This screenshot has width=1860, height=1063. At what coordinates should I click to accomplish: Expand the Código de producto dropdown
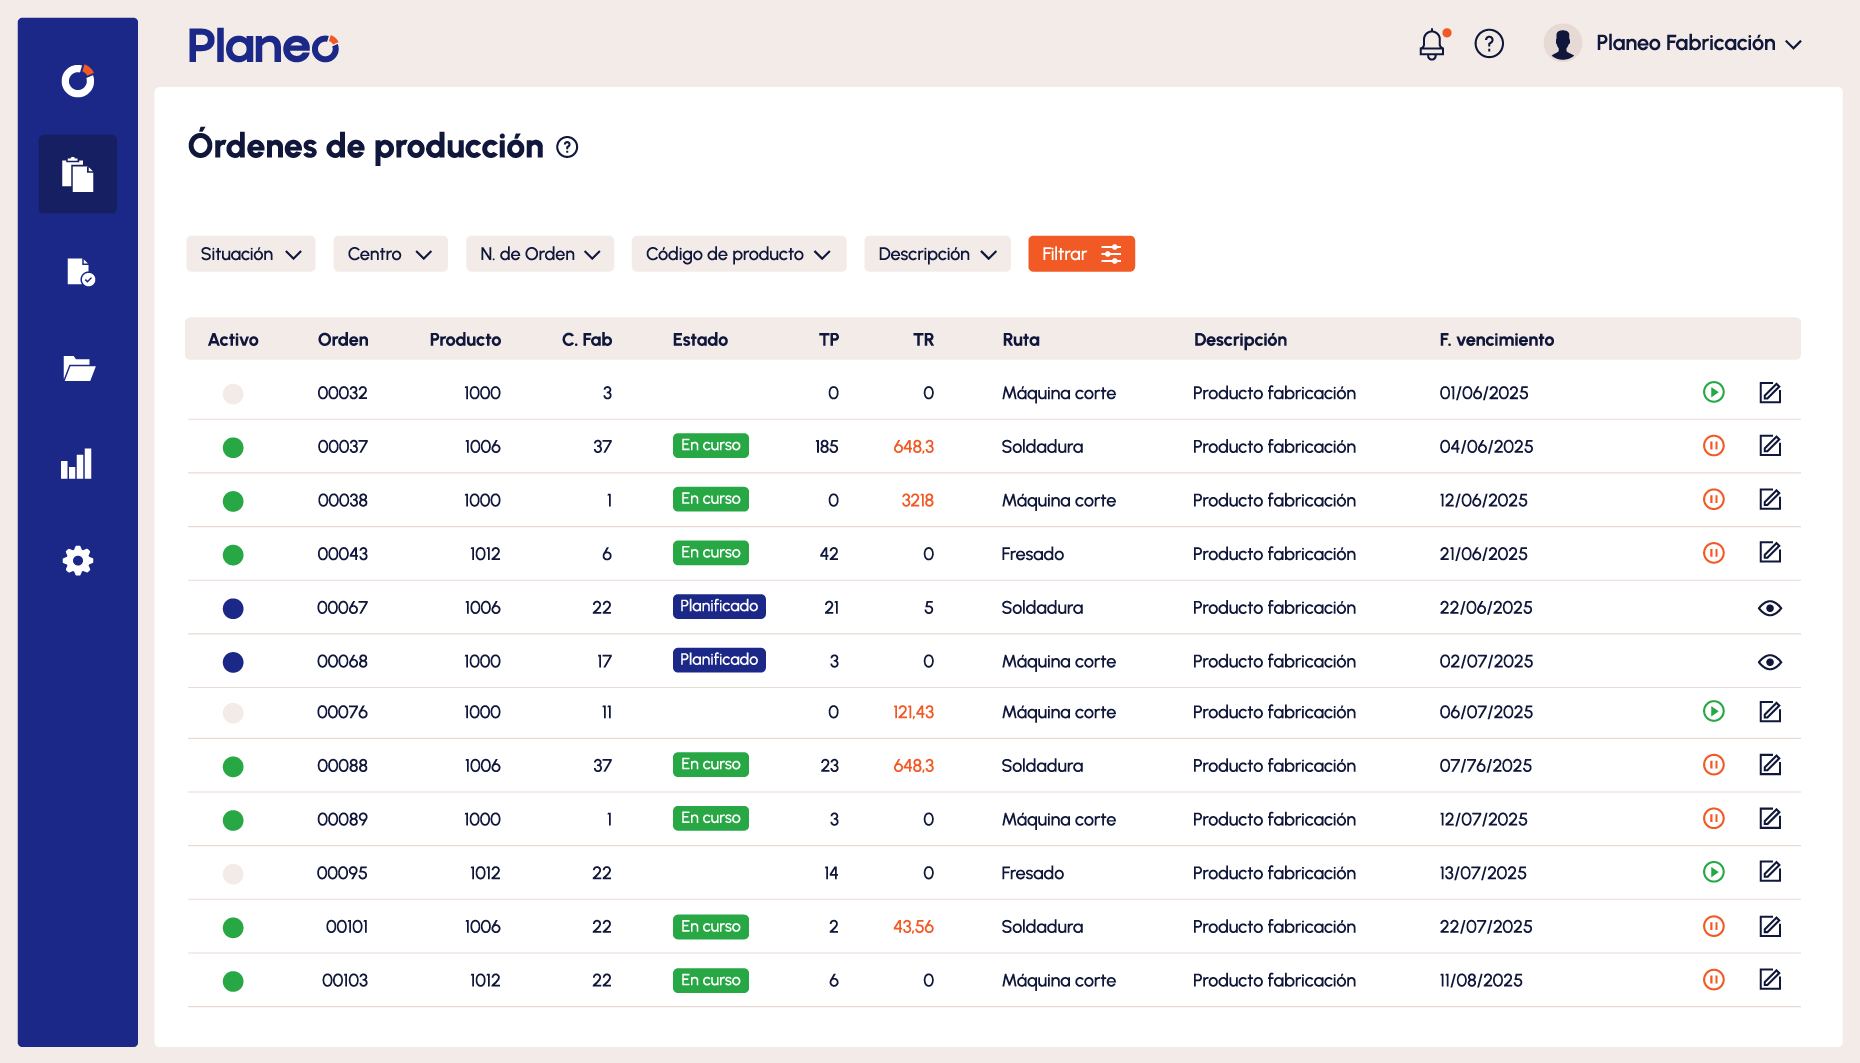coord(738,254)
